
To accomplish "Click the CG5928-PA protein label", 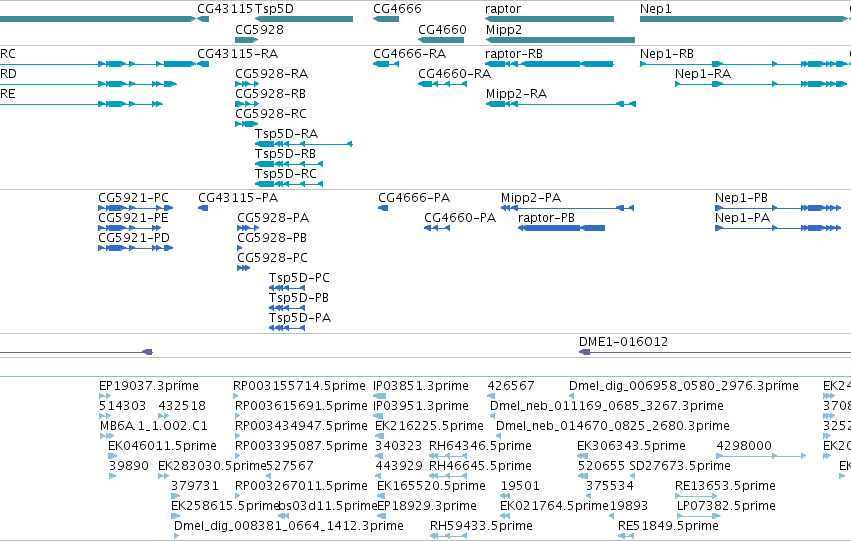I will tap(273, 218).
